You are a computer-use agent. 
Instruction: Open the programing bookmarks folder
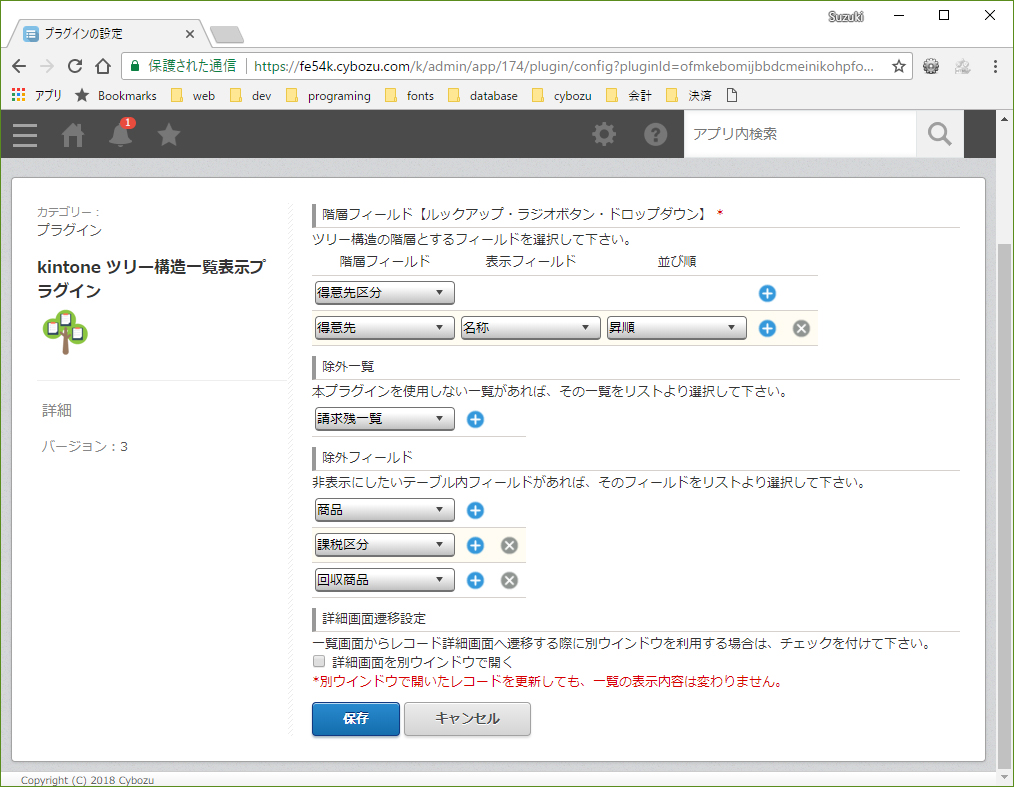point(329,96)
